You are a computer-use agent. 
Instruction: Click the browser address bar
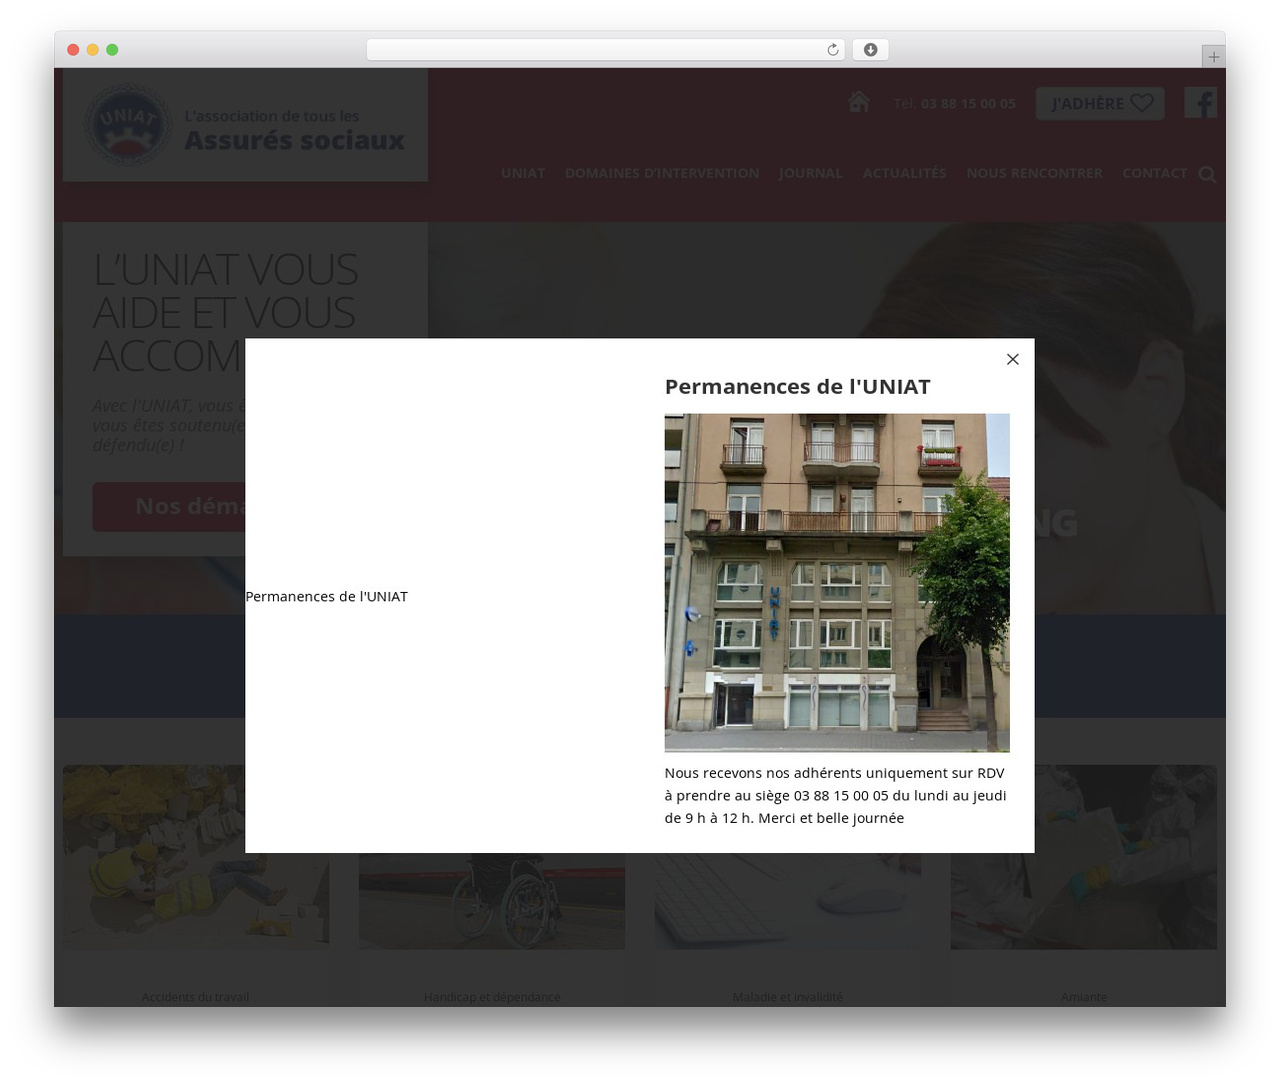[605, 50]
